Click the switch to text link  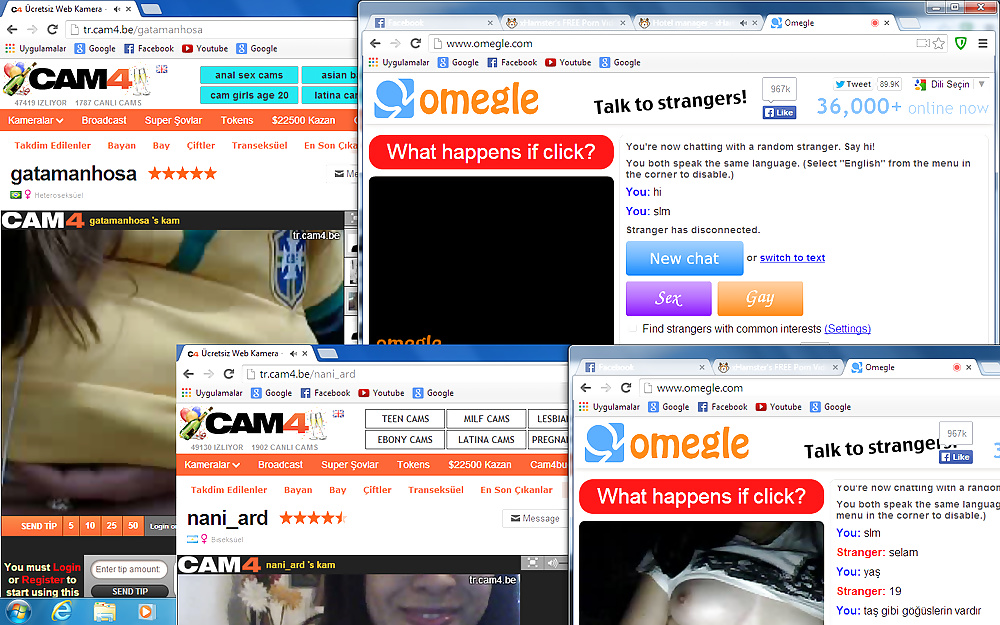pyautogui.click(x=792, y=258)
